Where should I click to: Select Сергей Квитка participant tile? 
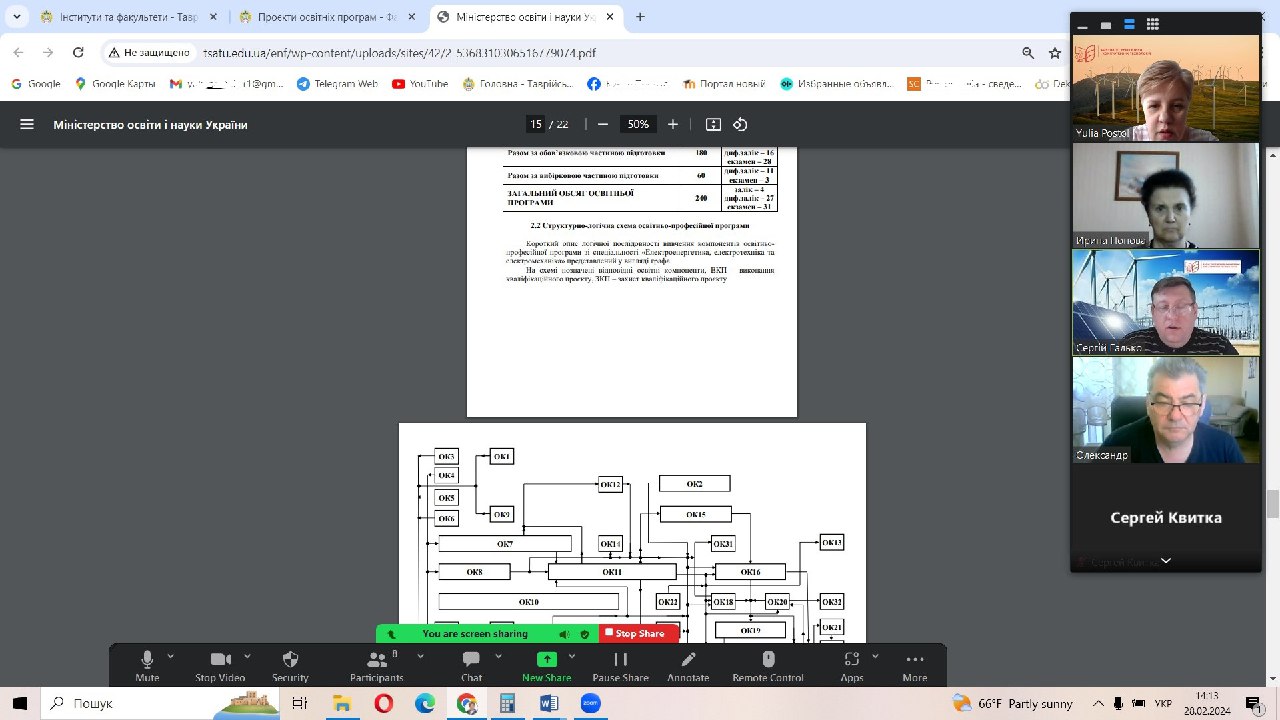coord(1165,518)
